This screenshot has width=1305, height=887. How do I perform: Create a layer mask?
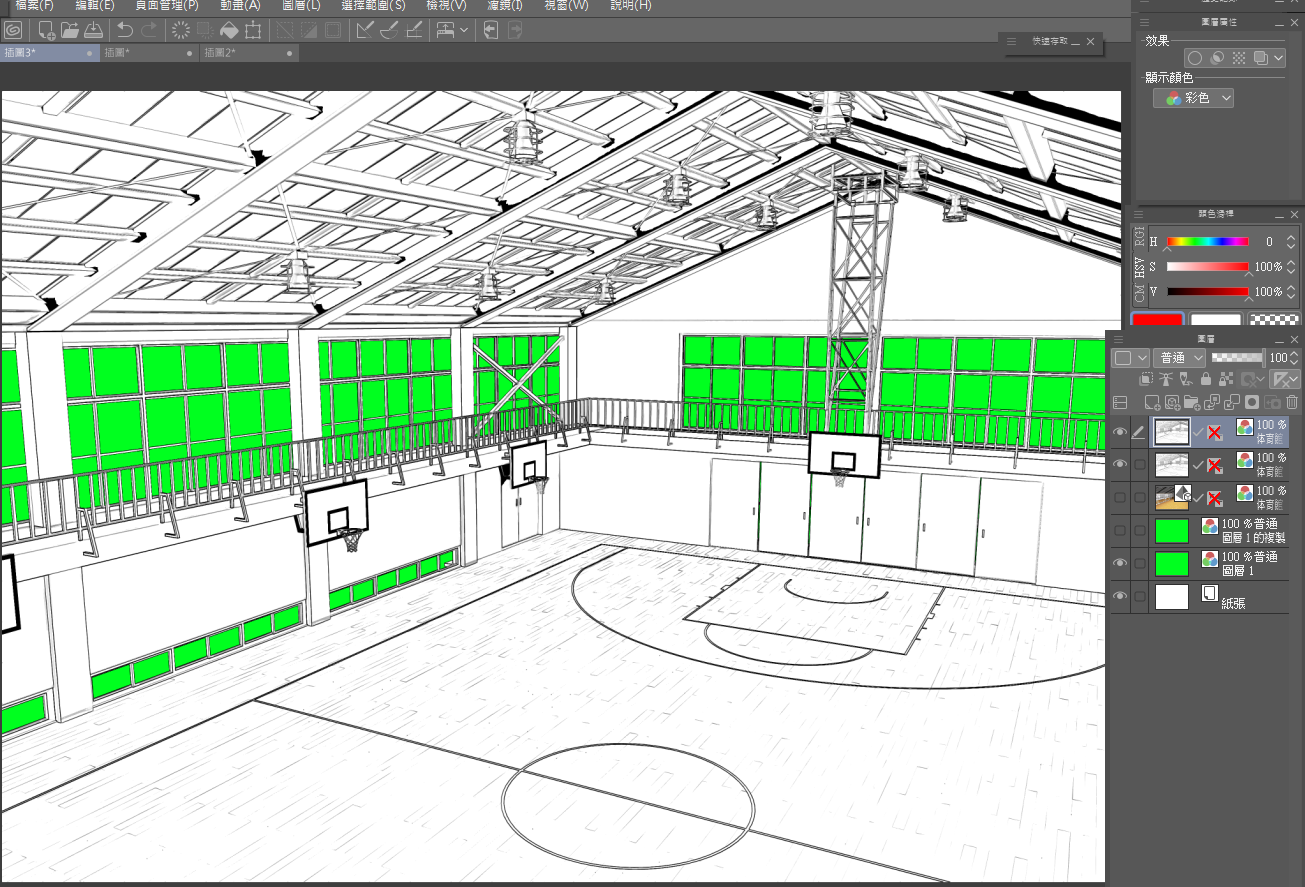(1251, 402)
